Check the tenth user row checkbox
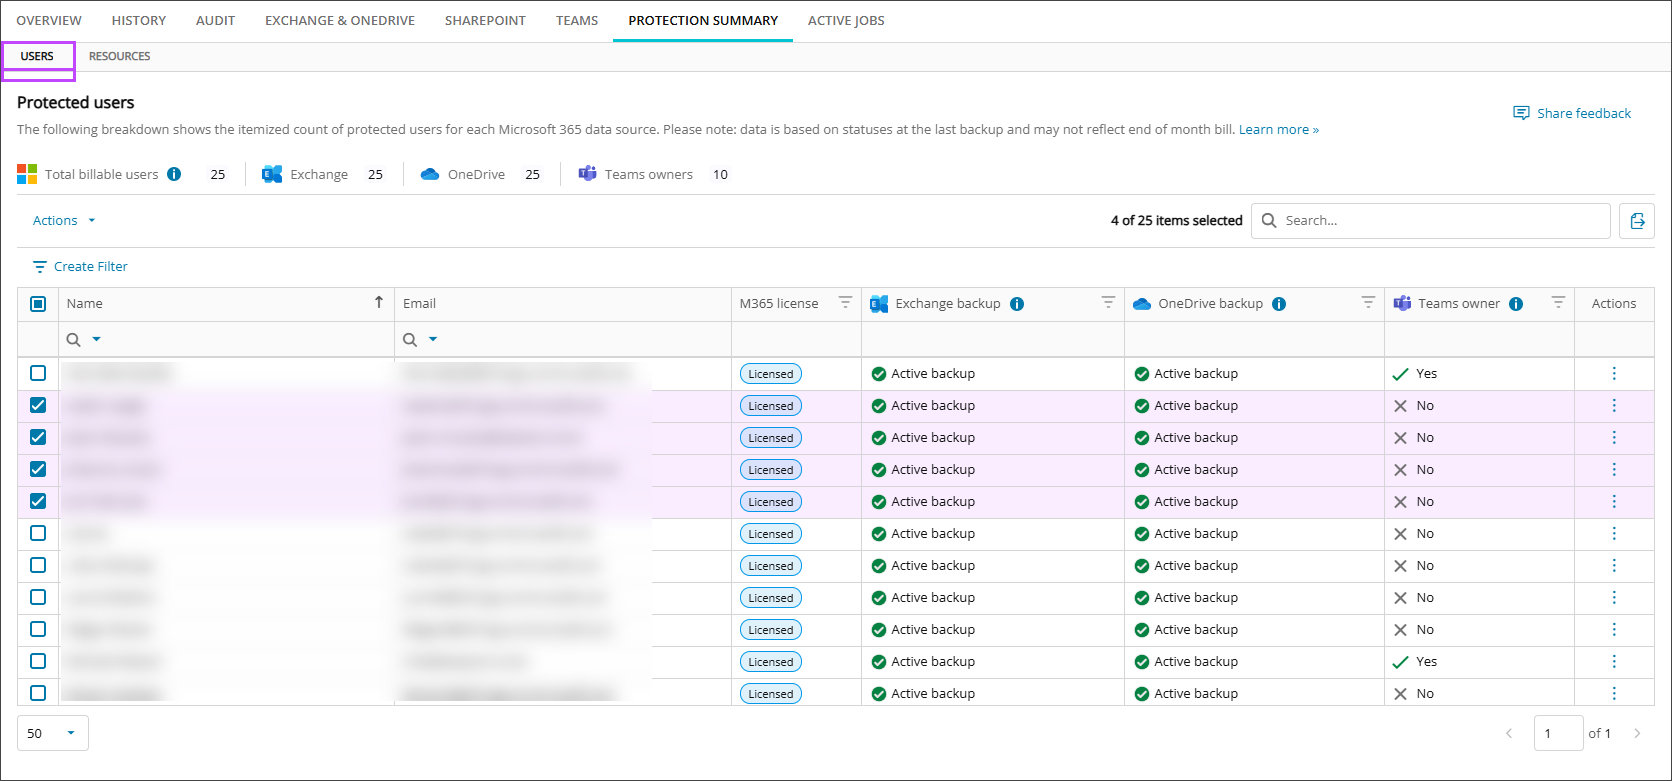 [x=38, y=661]
